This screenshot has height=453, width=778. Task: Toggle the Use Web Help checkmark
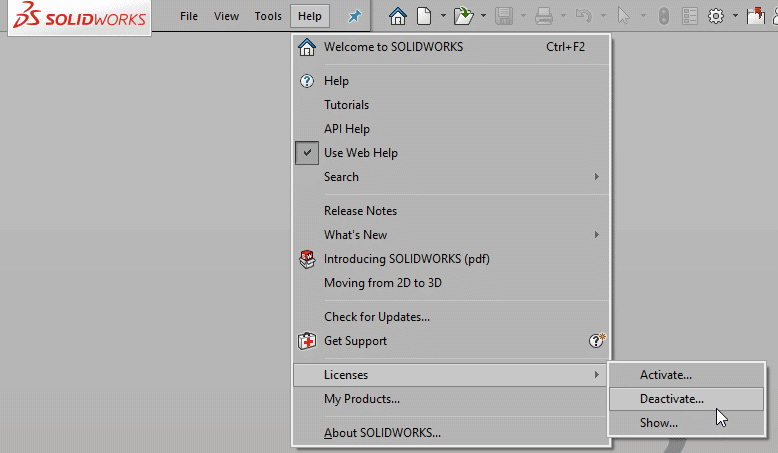307,153
